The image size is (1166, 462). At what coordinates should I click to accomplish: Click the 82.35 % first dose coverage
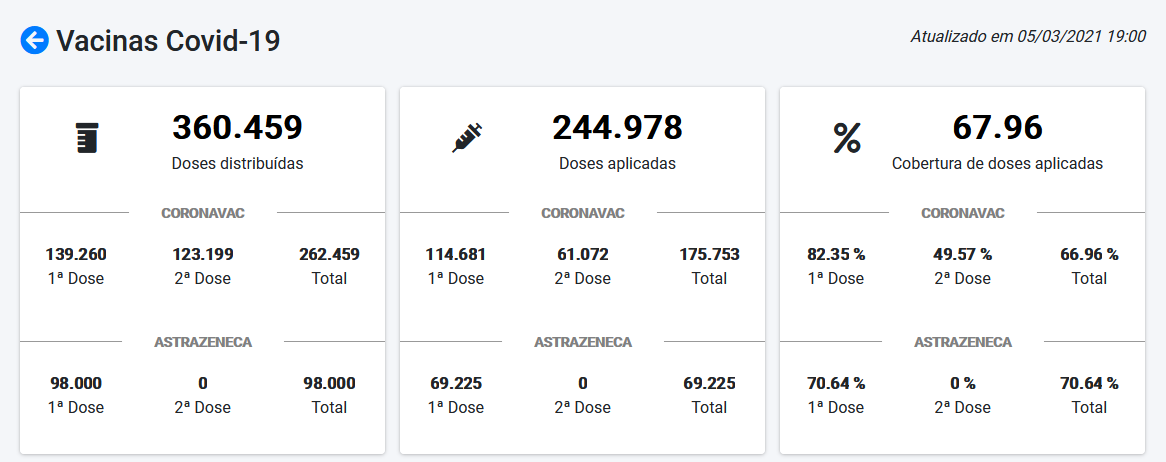click(x=836, y=254)
